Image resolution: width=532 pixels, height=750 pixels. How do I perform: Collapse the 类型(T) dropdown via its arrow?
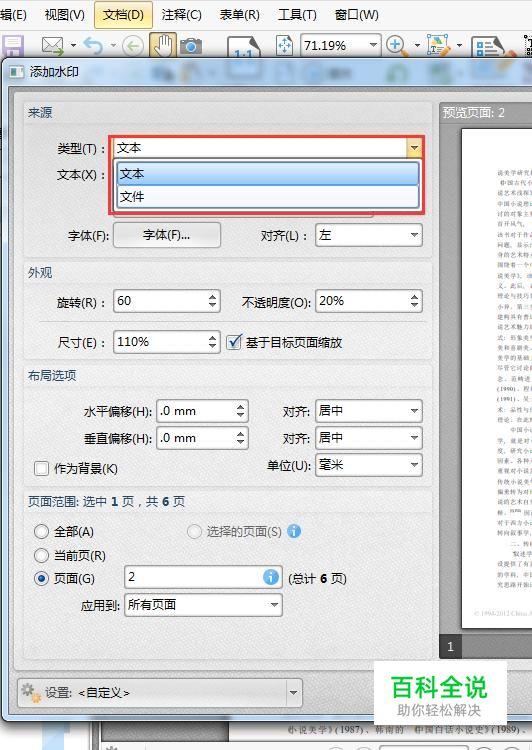(414, 148)
